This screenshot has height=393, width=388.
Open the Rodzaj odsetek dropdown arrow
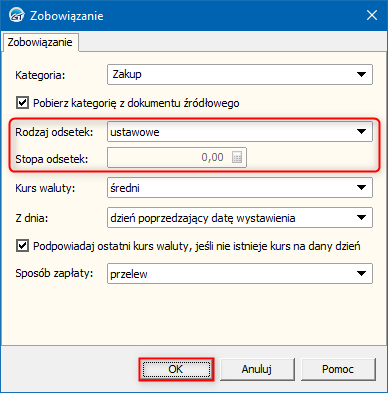click(x=361, y=132)
